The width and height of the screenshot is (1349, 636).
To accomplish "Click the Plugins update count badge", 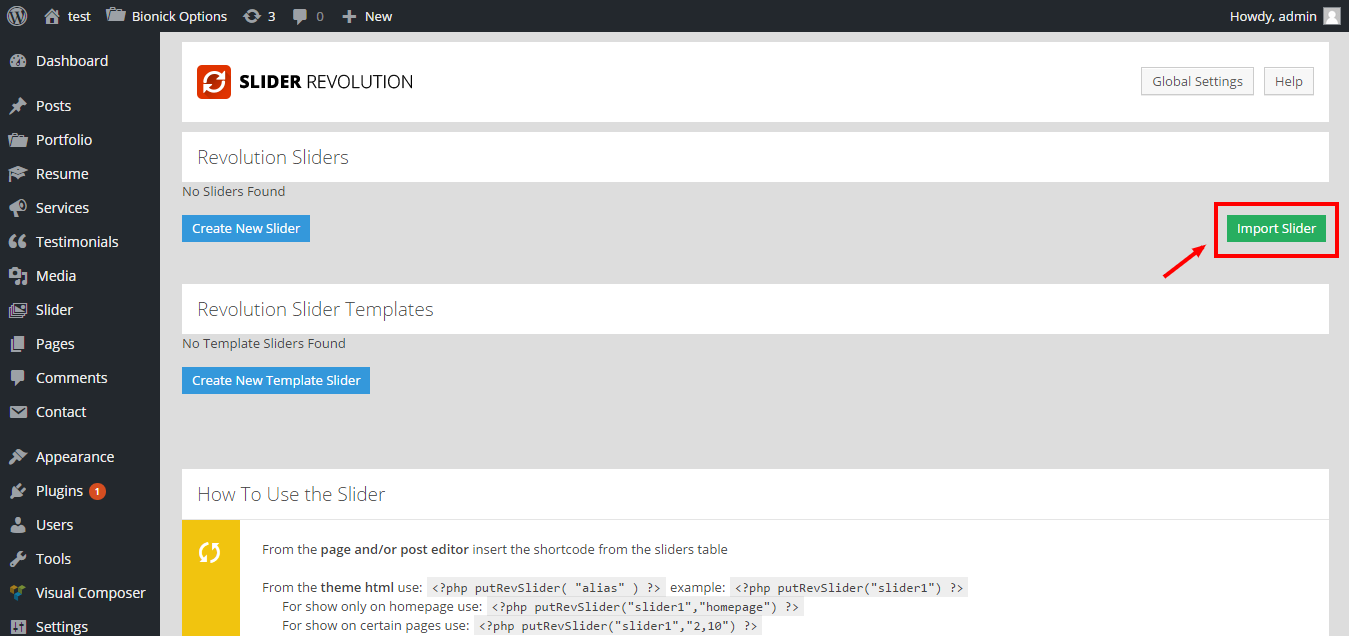I will pos(97,491).
